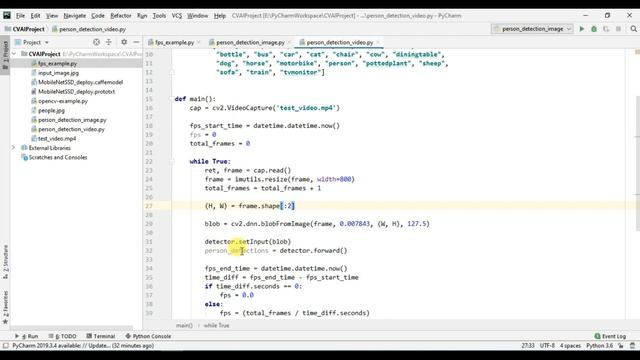Open Search Everywhere magnifier icon
640x360 pixels.
tap(633, 29)
